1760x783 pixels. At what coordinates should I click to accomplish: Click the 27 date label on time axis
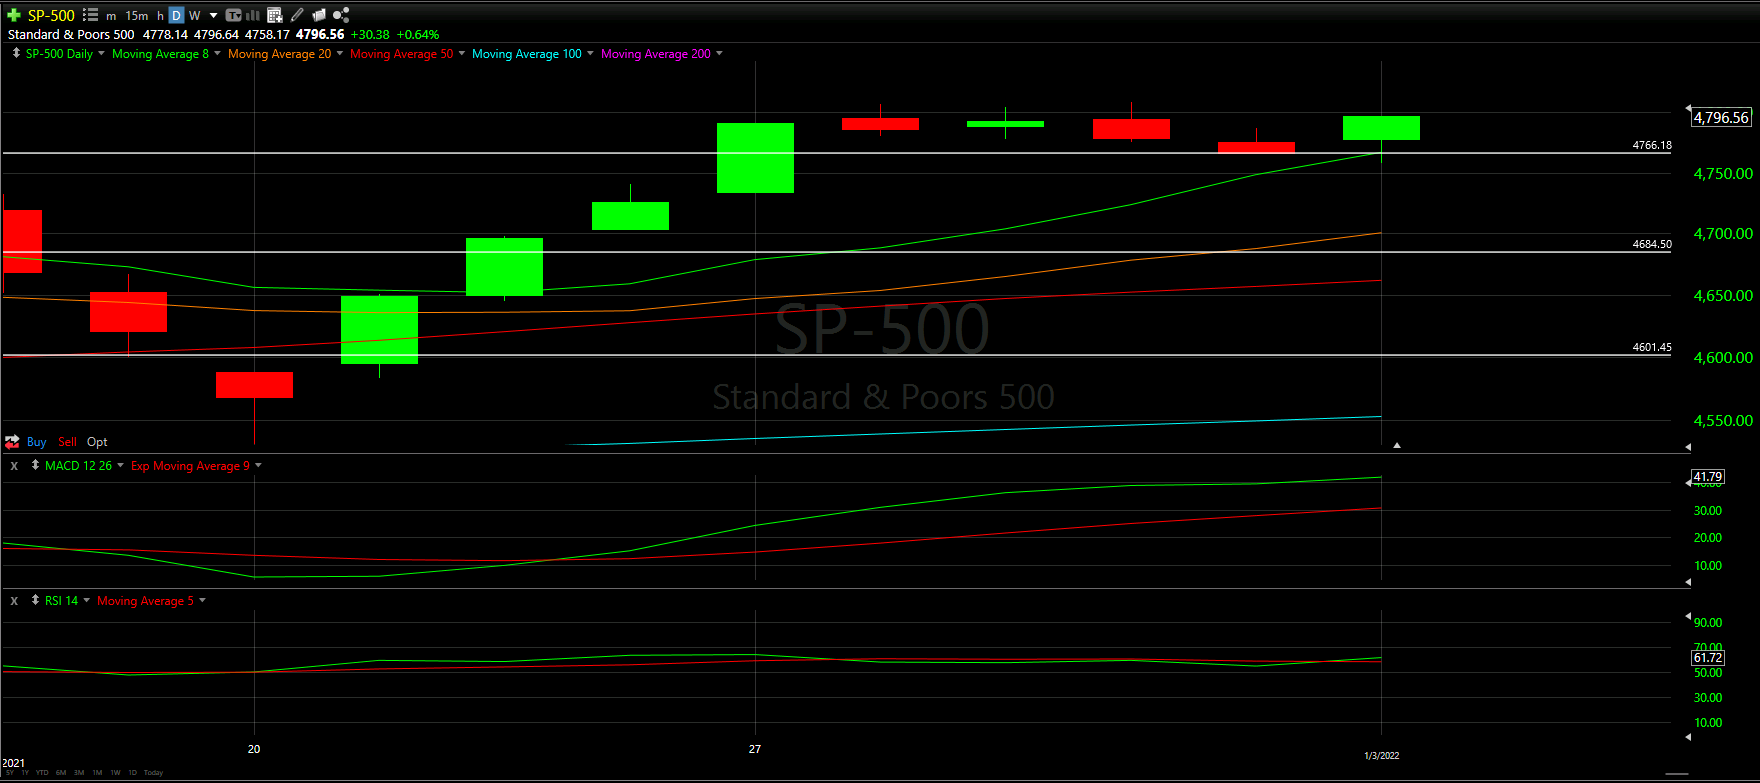coord(755,749)
